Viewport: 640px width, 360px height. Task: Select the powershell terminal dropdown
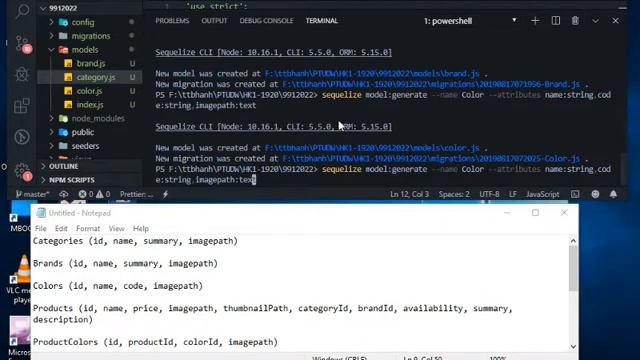[470, 21]
